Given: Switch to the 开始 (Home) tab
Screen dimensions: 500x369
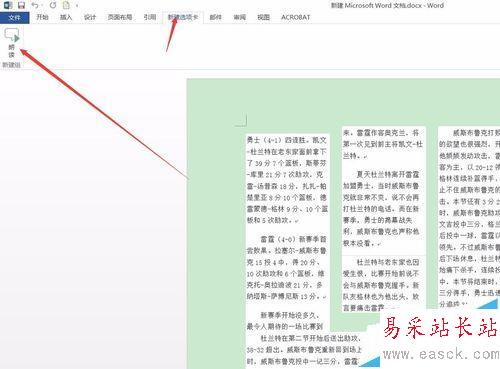Looking at the screenshot, I should click(x=42, y=17).
